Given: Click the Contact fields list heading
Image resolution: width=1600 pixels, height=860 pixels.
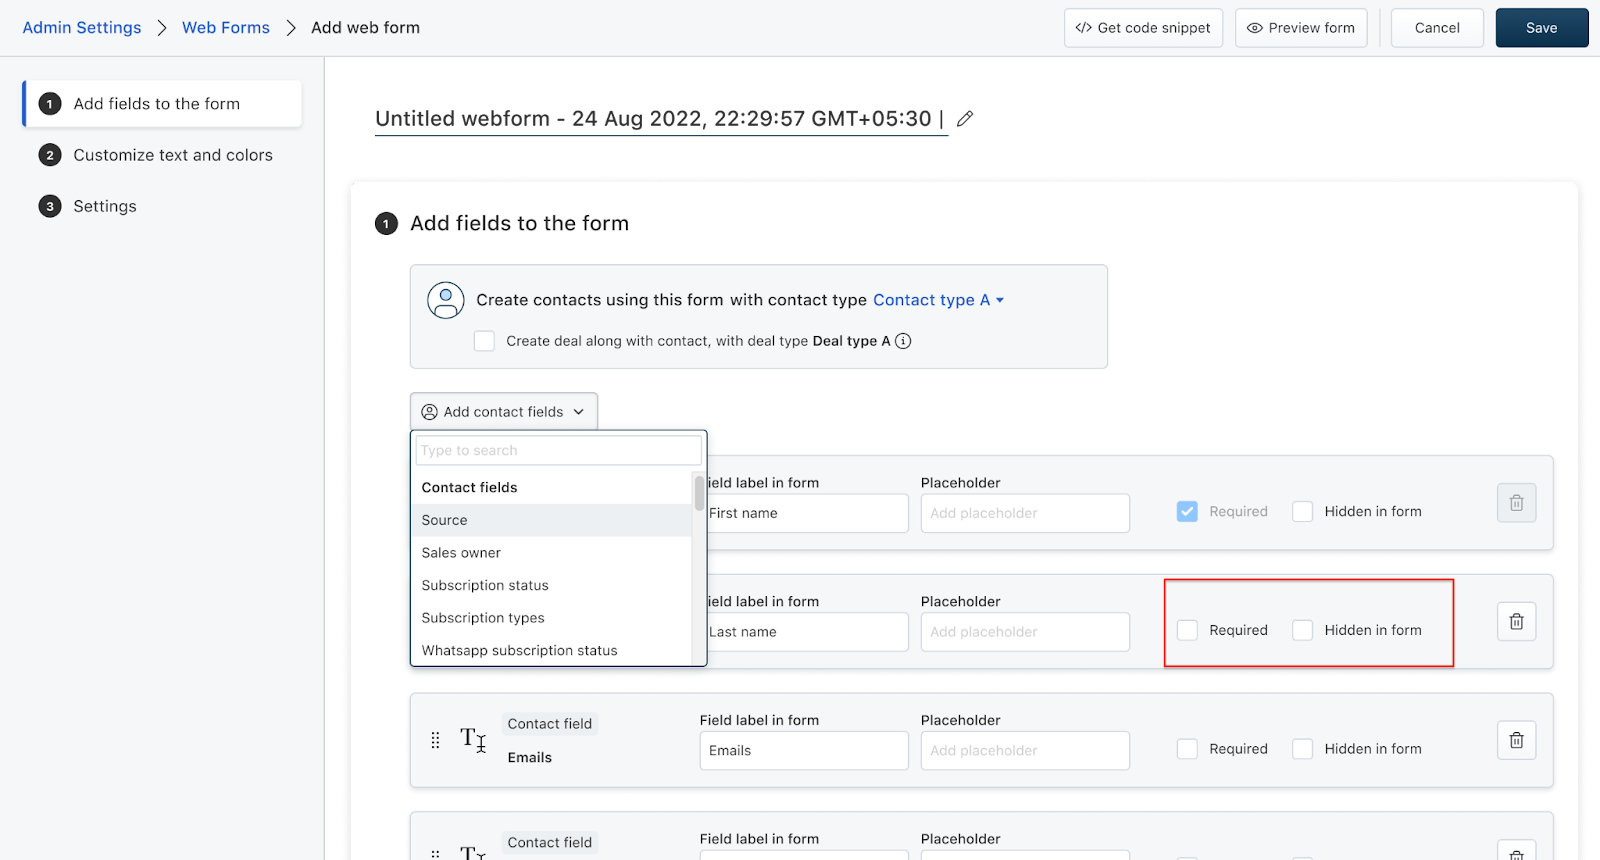Looking at the screenshot, I should (x=469, y=487).
